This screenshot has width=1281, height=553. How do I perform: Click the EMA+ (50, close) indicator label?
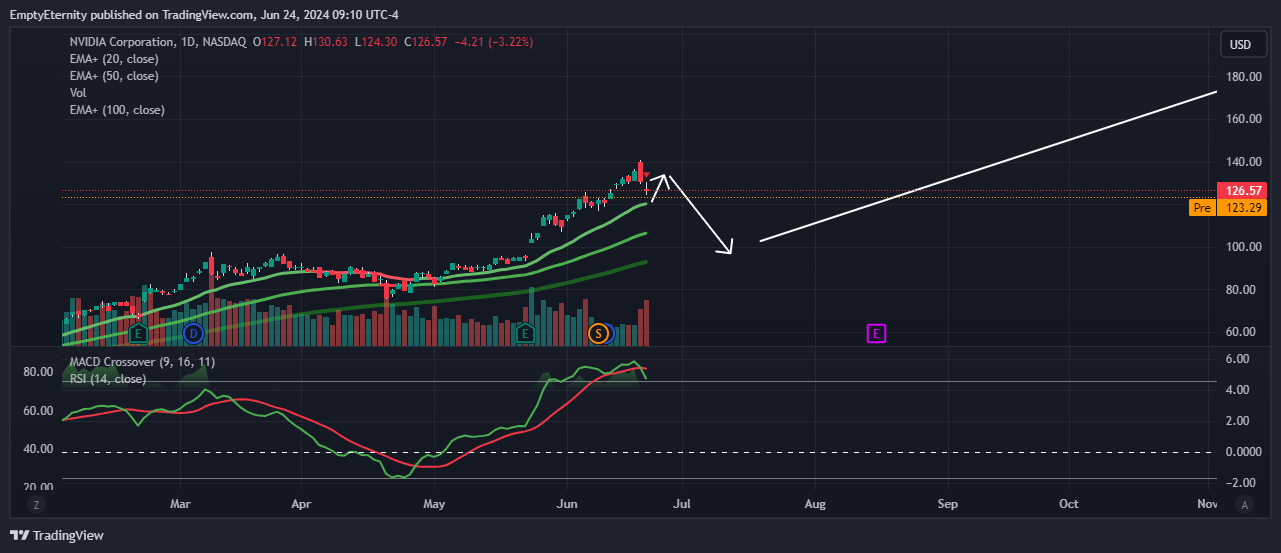[x=114, y=76]
